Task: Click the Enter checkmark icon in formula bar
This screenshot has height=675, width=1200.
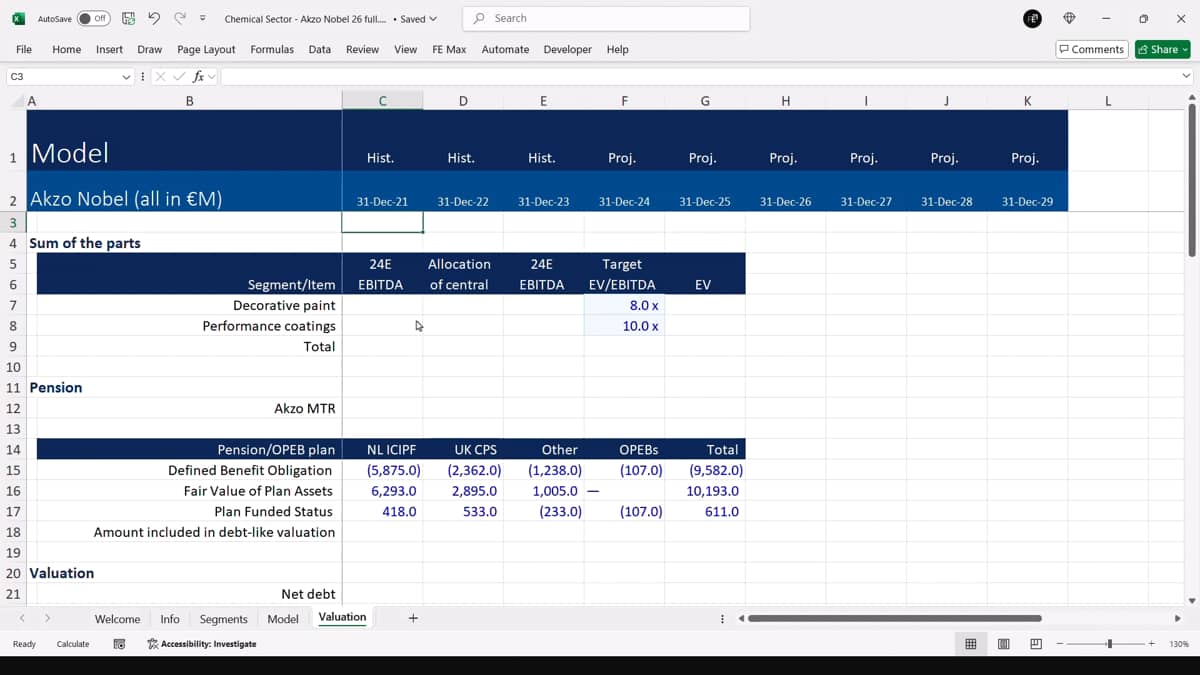Action: point(179,77)
